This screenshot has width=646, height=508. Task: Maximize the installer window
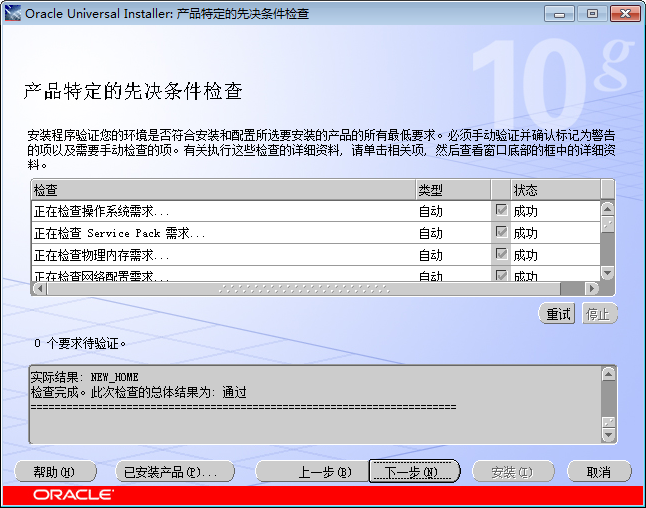pos(592,14)
